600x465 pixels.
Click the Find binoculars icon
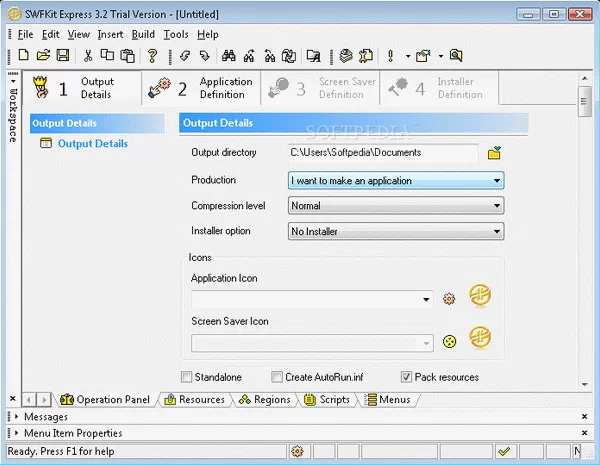(x=229, y=56)
